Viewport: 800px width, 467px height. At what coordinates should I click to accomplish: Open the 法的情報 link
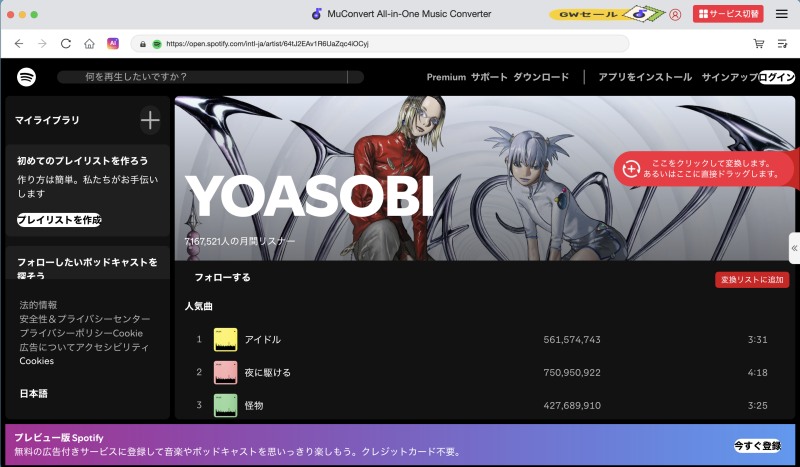(x=38, y=305)
